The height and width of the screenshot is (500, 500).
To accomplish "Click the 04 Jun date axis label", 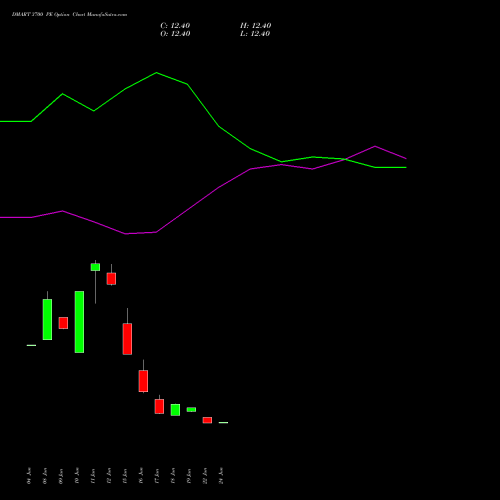I will (29, 476).
